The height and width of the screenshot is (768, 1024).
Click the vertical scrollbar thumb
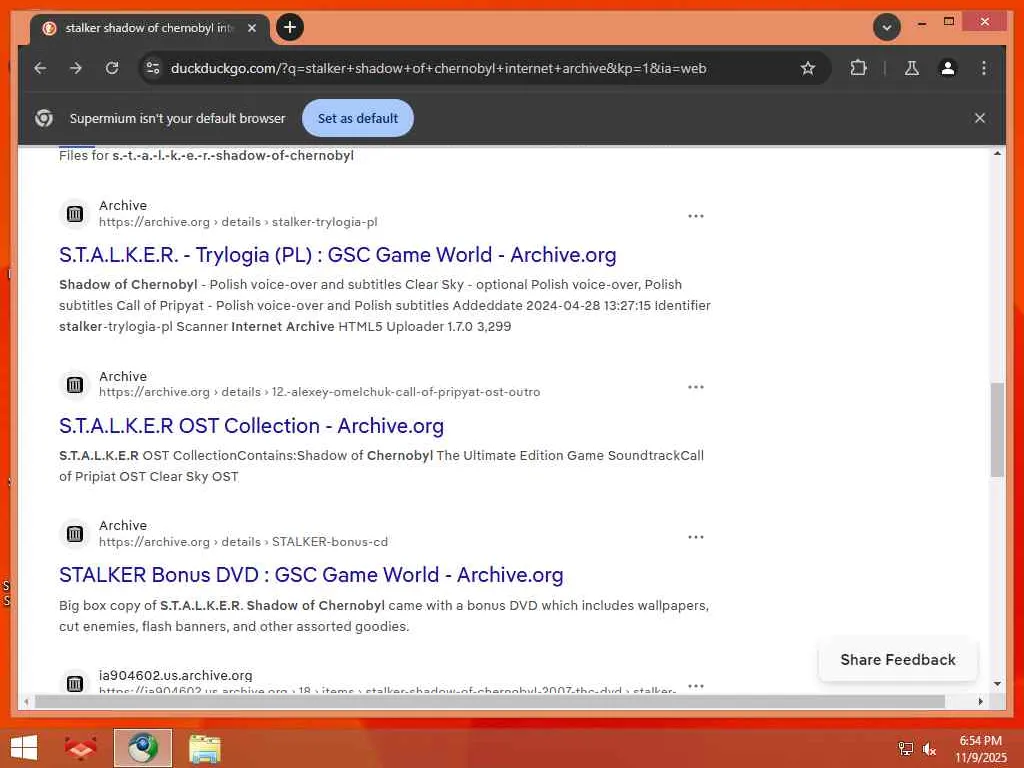tap(997, 430)
